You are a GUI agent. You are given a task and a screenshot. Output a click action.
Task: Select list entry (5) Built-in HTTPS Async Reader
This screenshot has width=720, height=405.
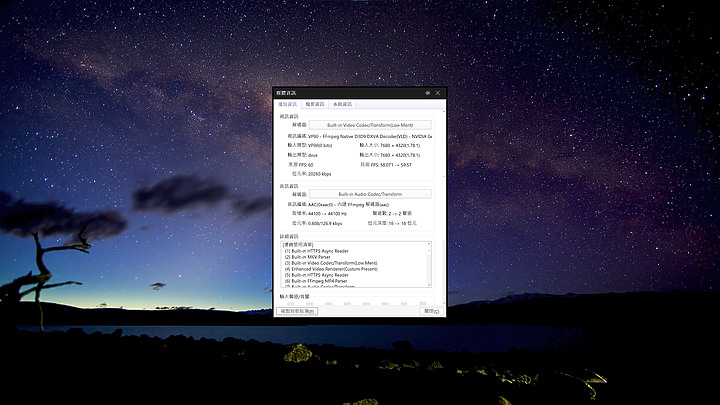click(x=316, y=275)
